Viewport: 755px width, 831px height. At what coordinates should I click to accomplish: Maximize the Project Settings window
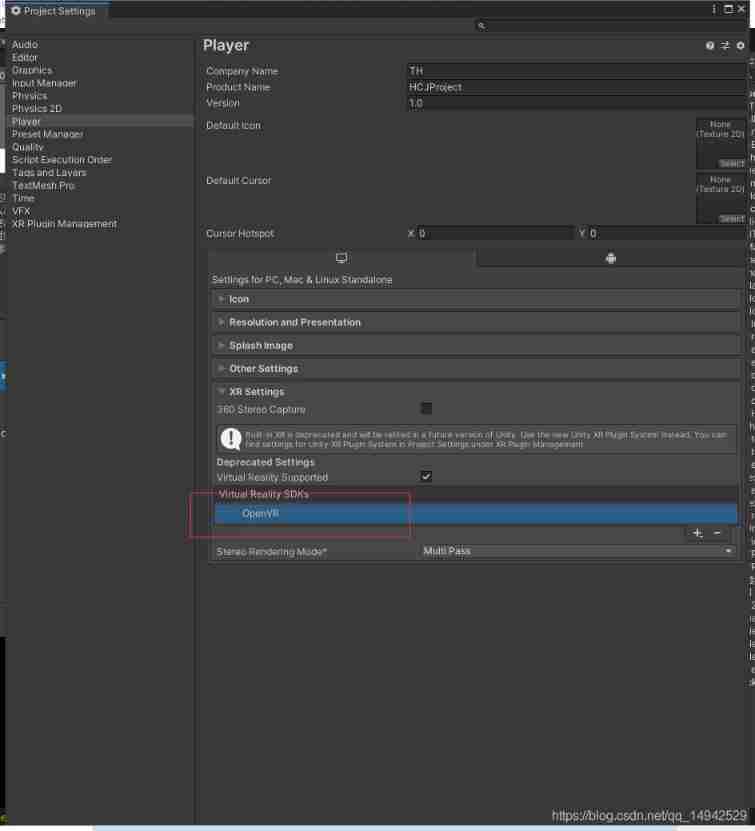728,10
